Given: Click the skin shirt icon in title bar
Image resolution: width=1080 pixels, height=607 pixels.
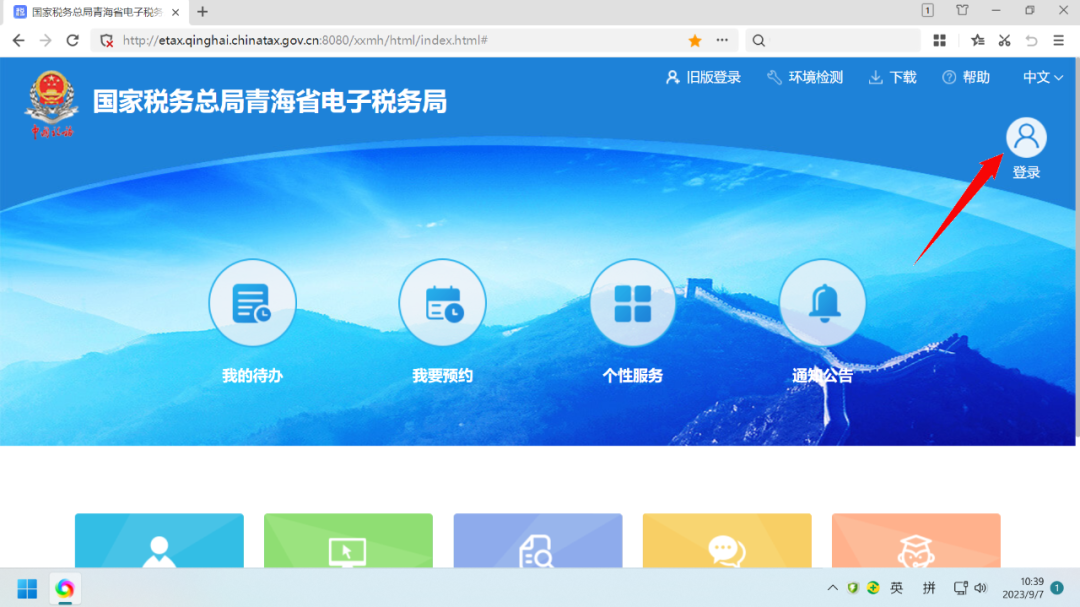Looking at the screenshot, I should point(962,10).
